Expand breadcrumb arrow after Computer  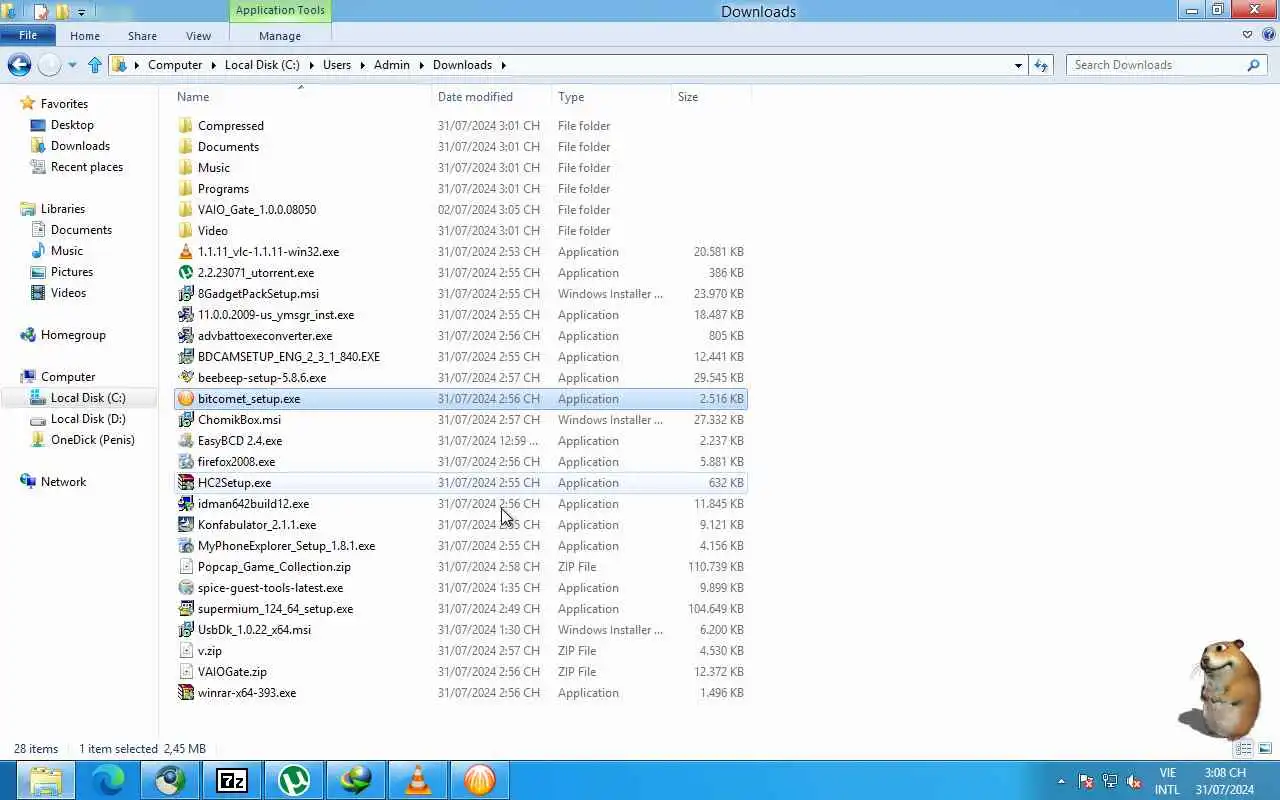tap(213, 65)
